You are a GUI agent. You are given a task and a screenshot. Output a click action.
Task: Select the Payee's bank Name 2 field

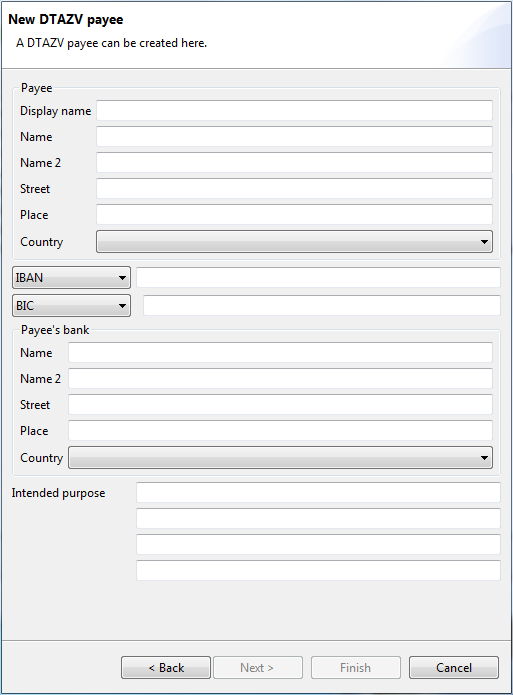click(x=280, y=379)
